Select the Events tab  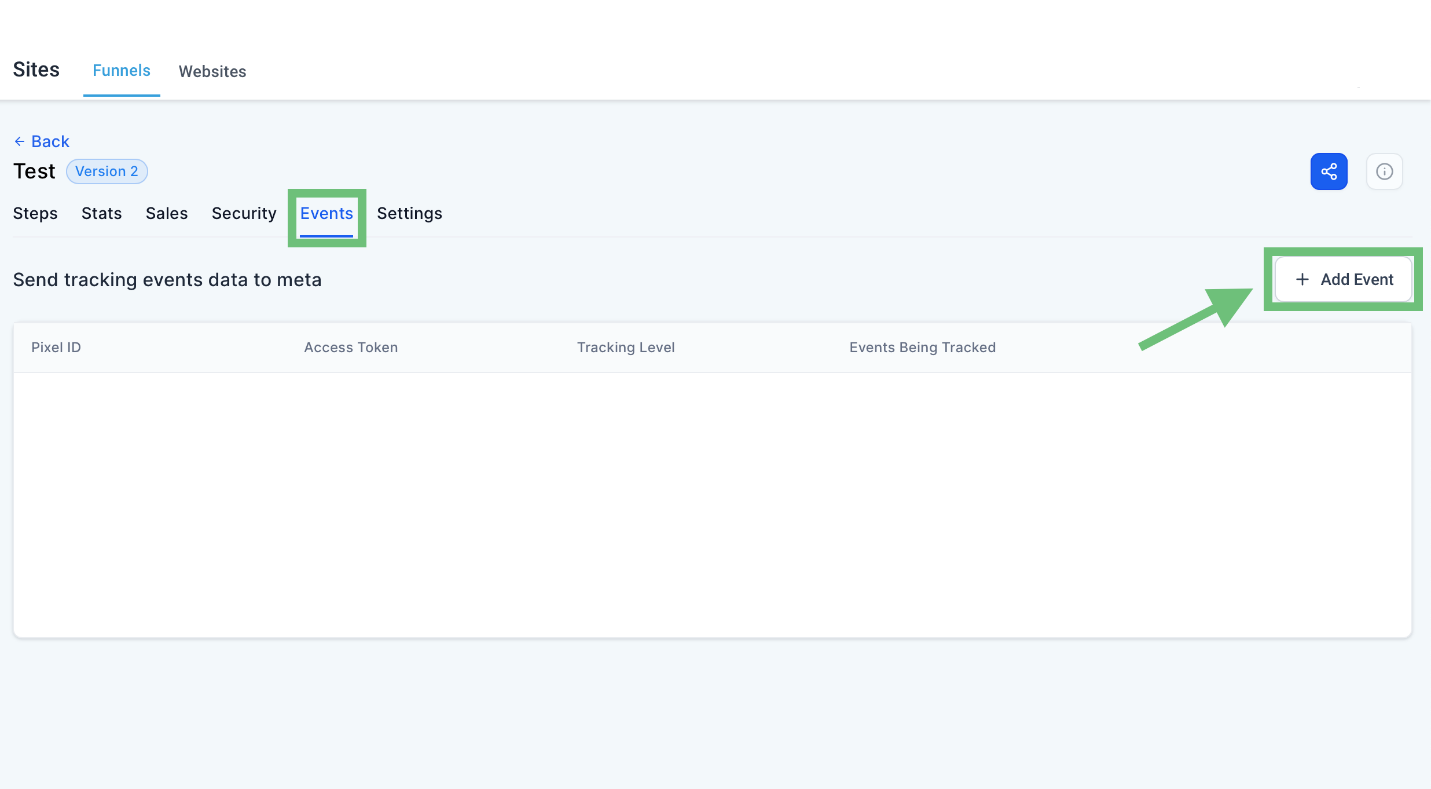click(326, 213)
